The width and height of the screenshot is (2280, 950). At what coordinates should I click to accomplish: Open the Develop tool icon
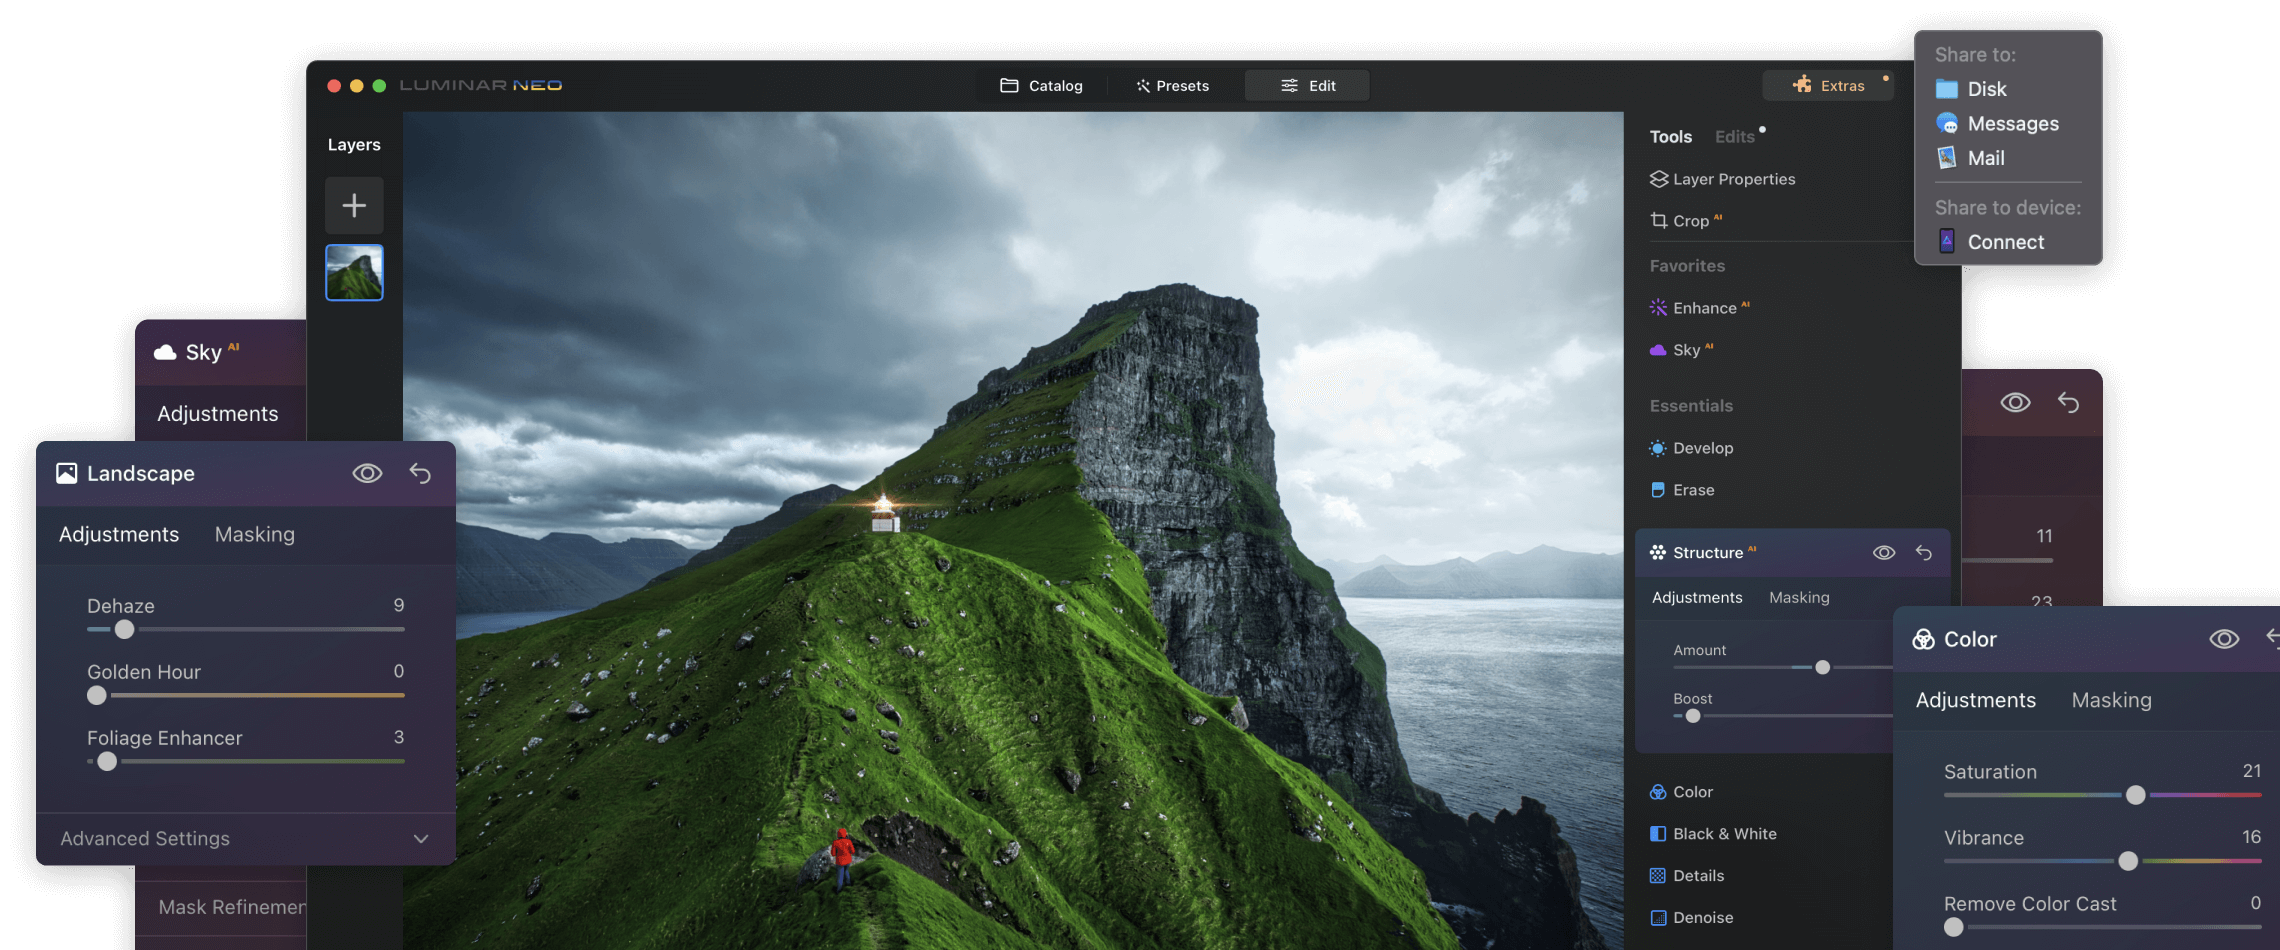click(1658, 448)
